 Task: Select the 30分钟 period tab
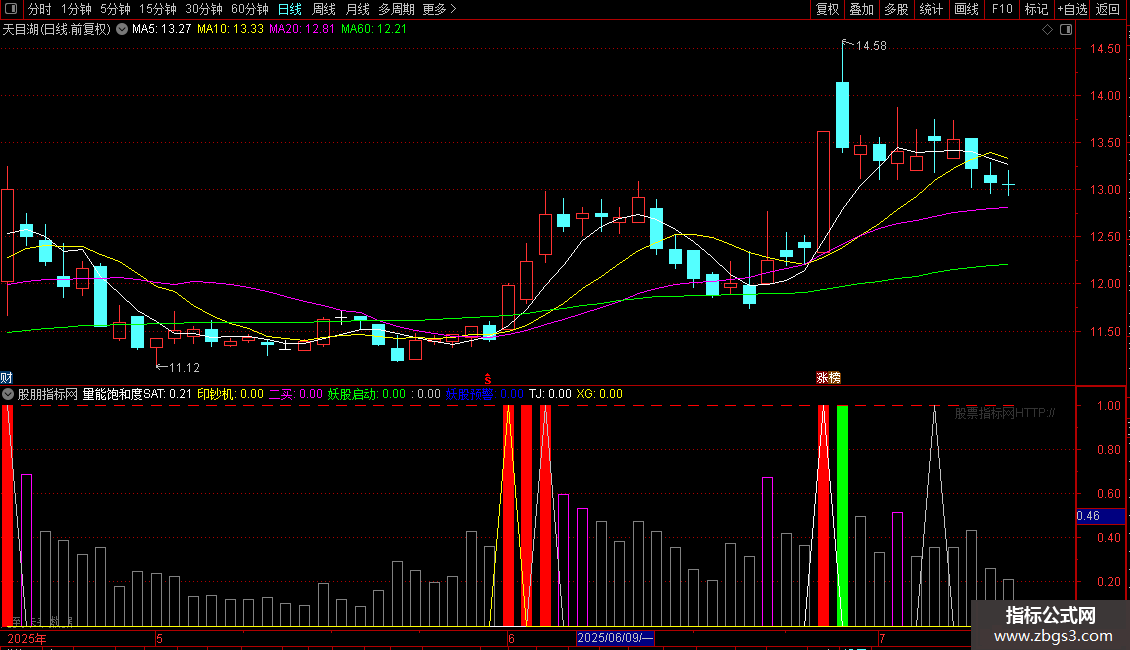pyautogui.click(x=204, y=9)
